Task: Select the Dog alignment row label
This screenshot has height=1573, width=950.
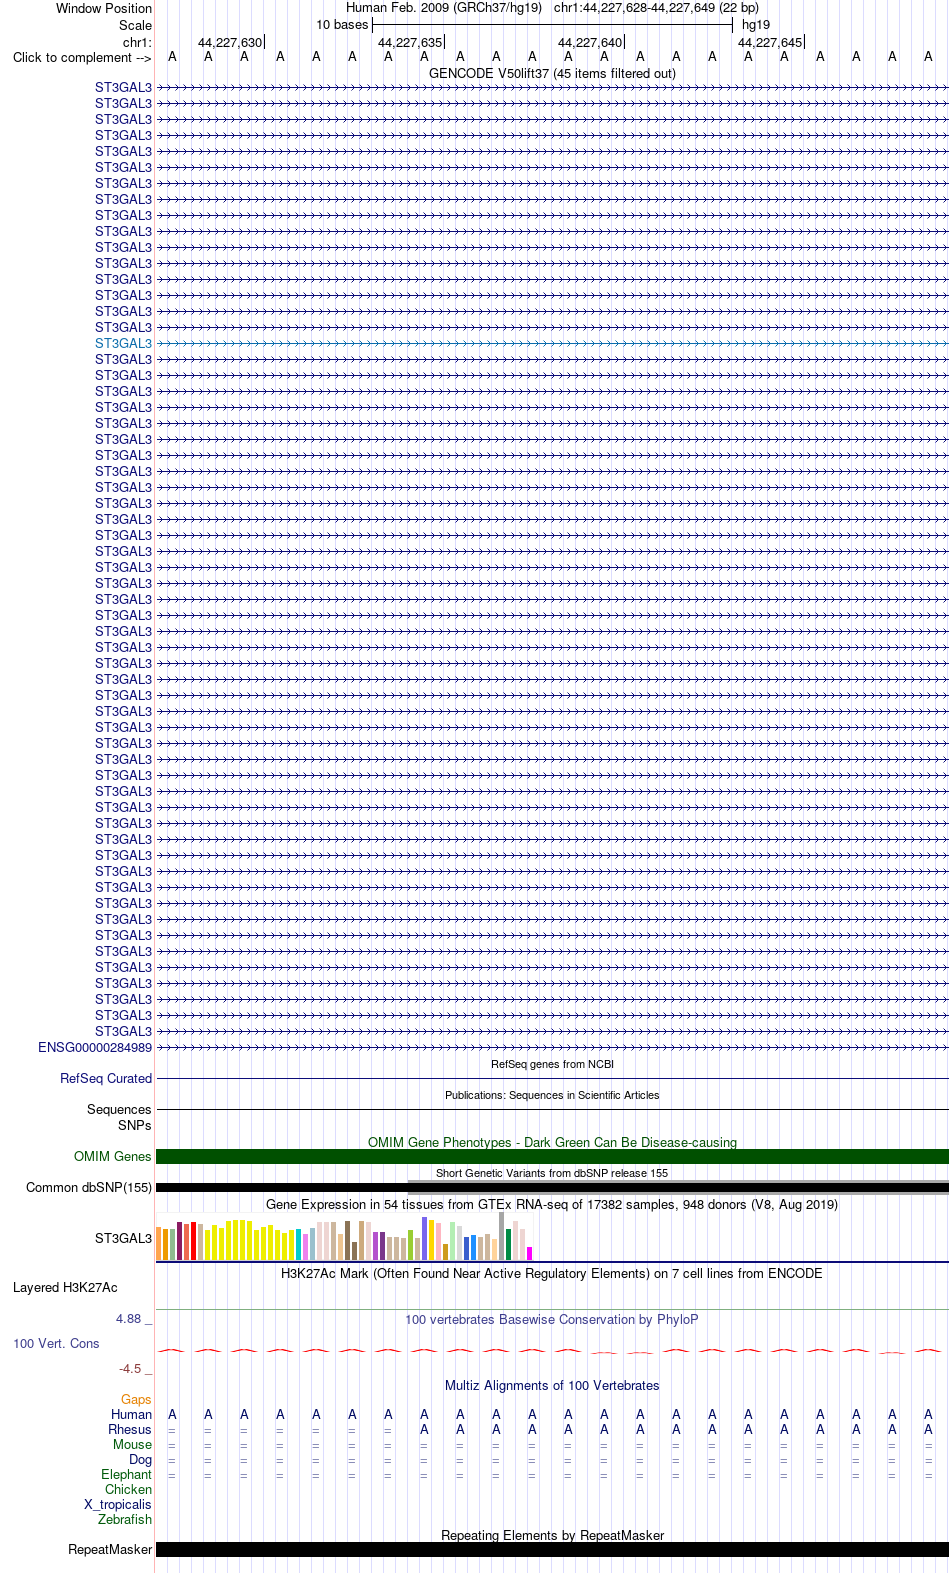Action: pyautogui.click(x=140, y=1459)
